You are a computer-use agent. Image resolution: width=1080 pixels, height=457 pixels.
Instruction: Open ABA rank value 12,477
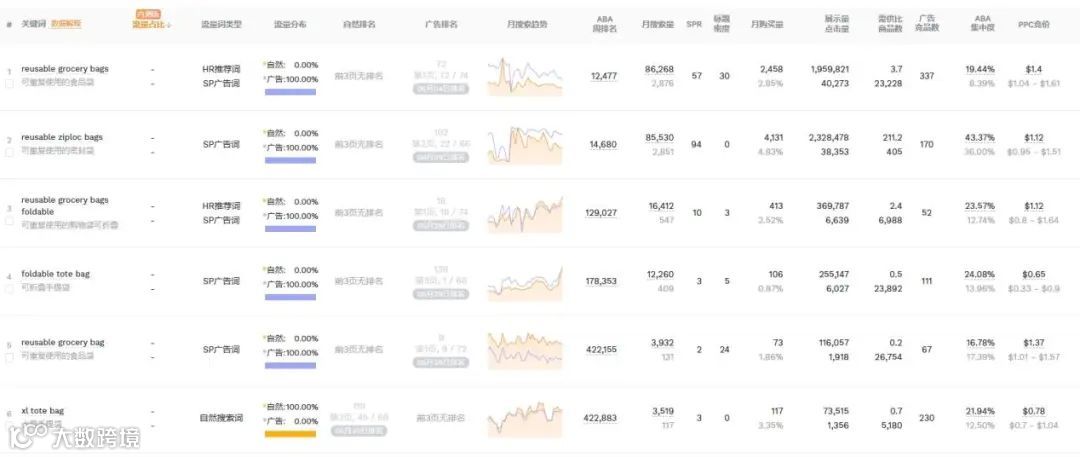(x=604, y=76)
